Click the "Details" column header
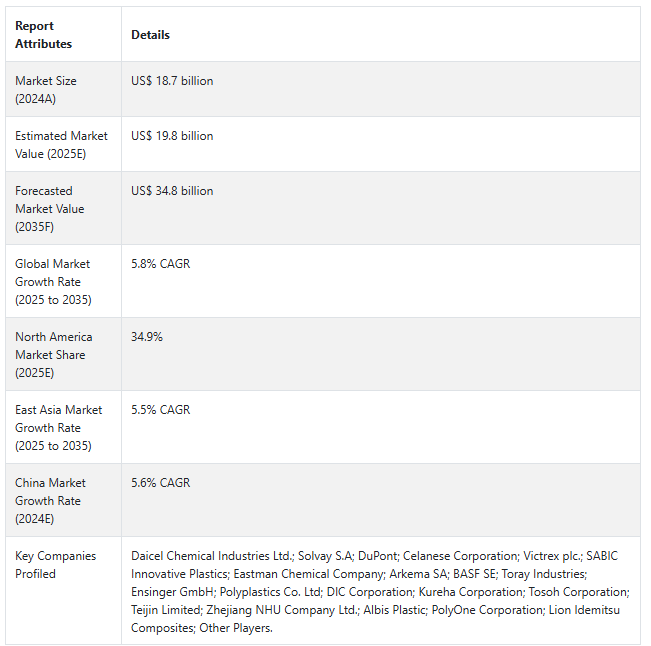 [x=151, y=35]
